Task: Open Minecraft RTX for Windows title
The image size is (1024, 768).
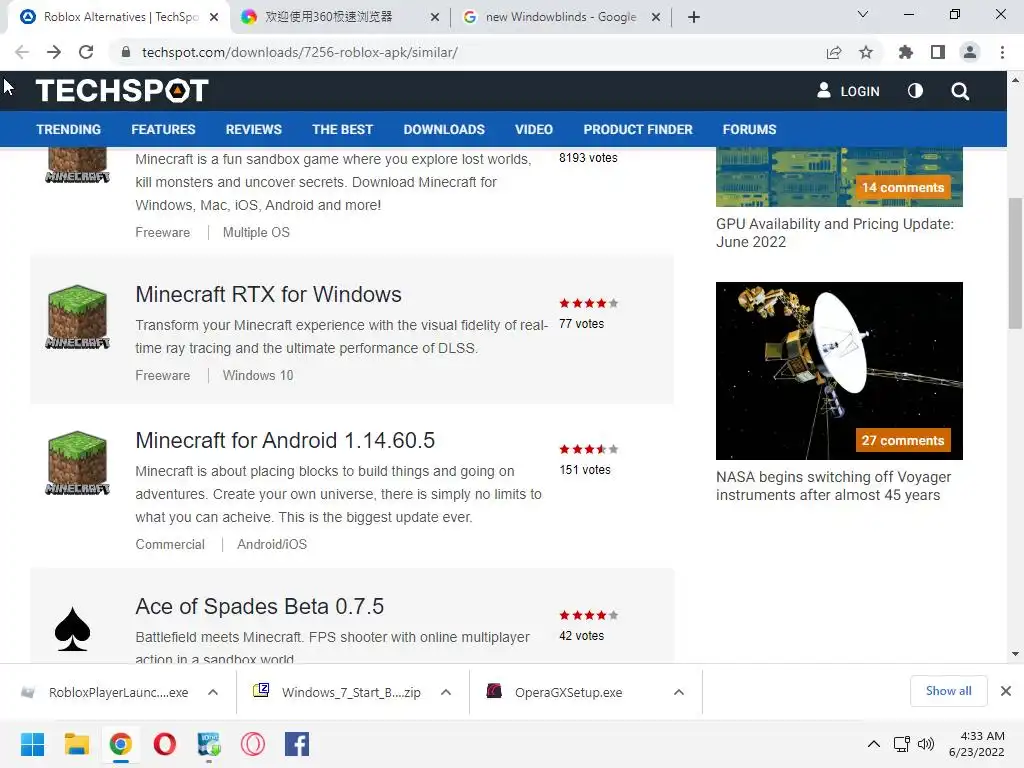Action: (x=268, y=295)
